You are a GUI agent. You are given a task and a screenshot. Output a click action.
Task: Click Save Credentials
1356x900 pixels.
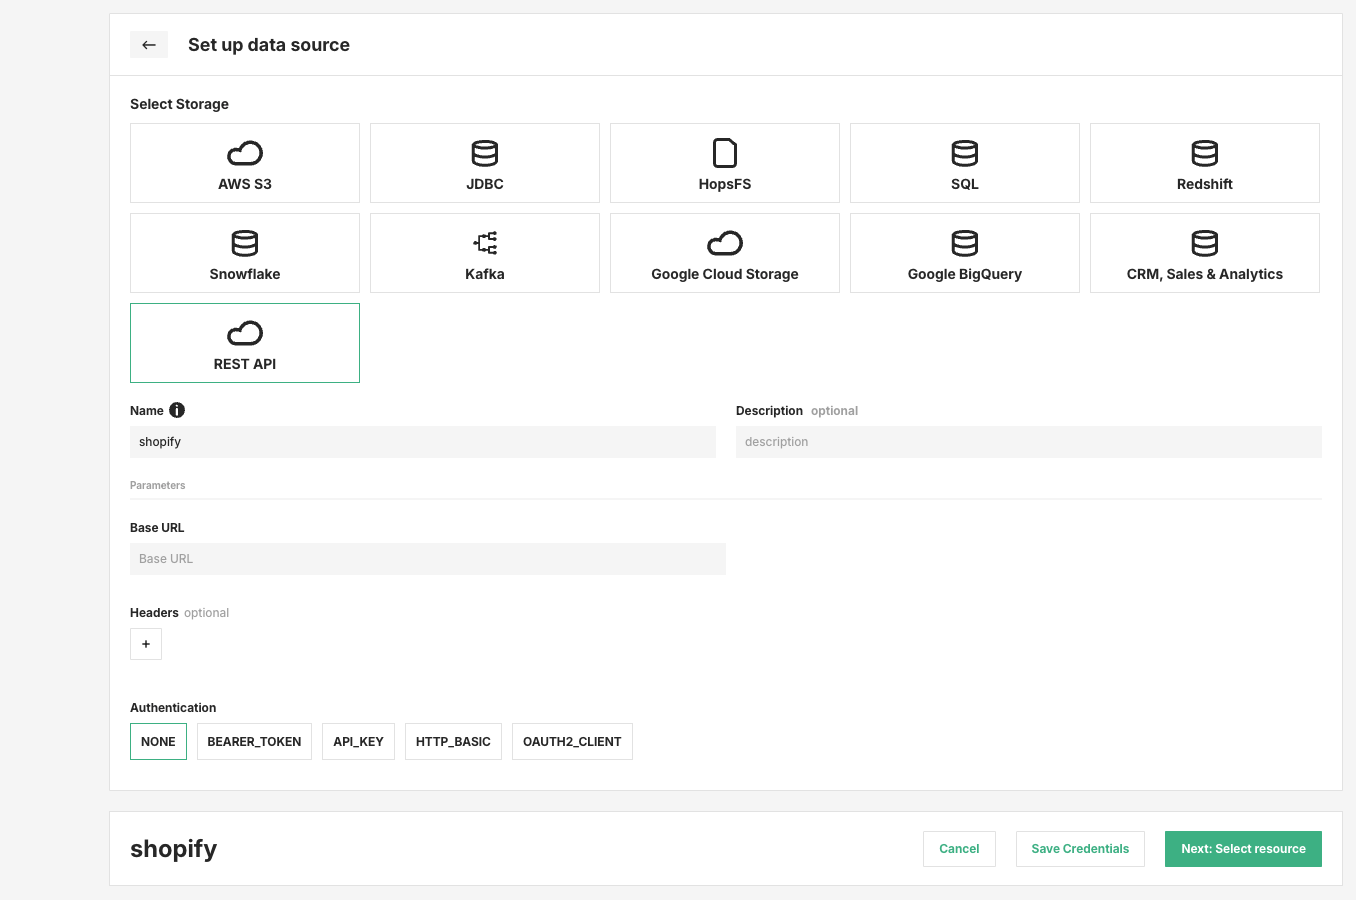1080,848
